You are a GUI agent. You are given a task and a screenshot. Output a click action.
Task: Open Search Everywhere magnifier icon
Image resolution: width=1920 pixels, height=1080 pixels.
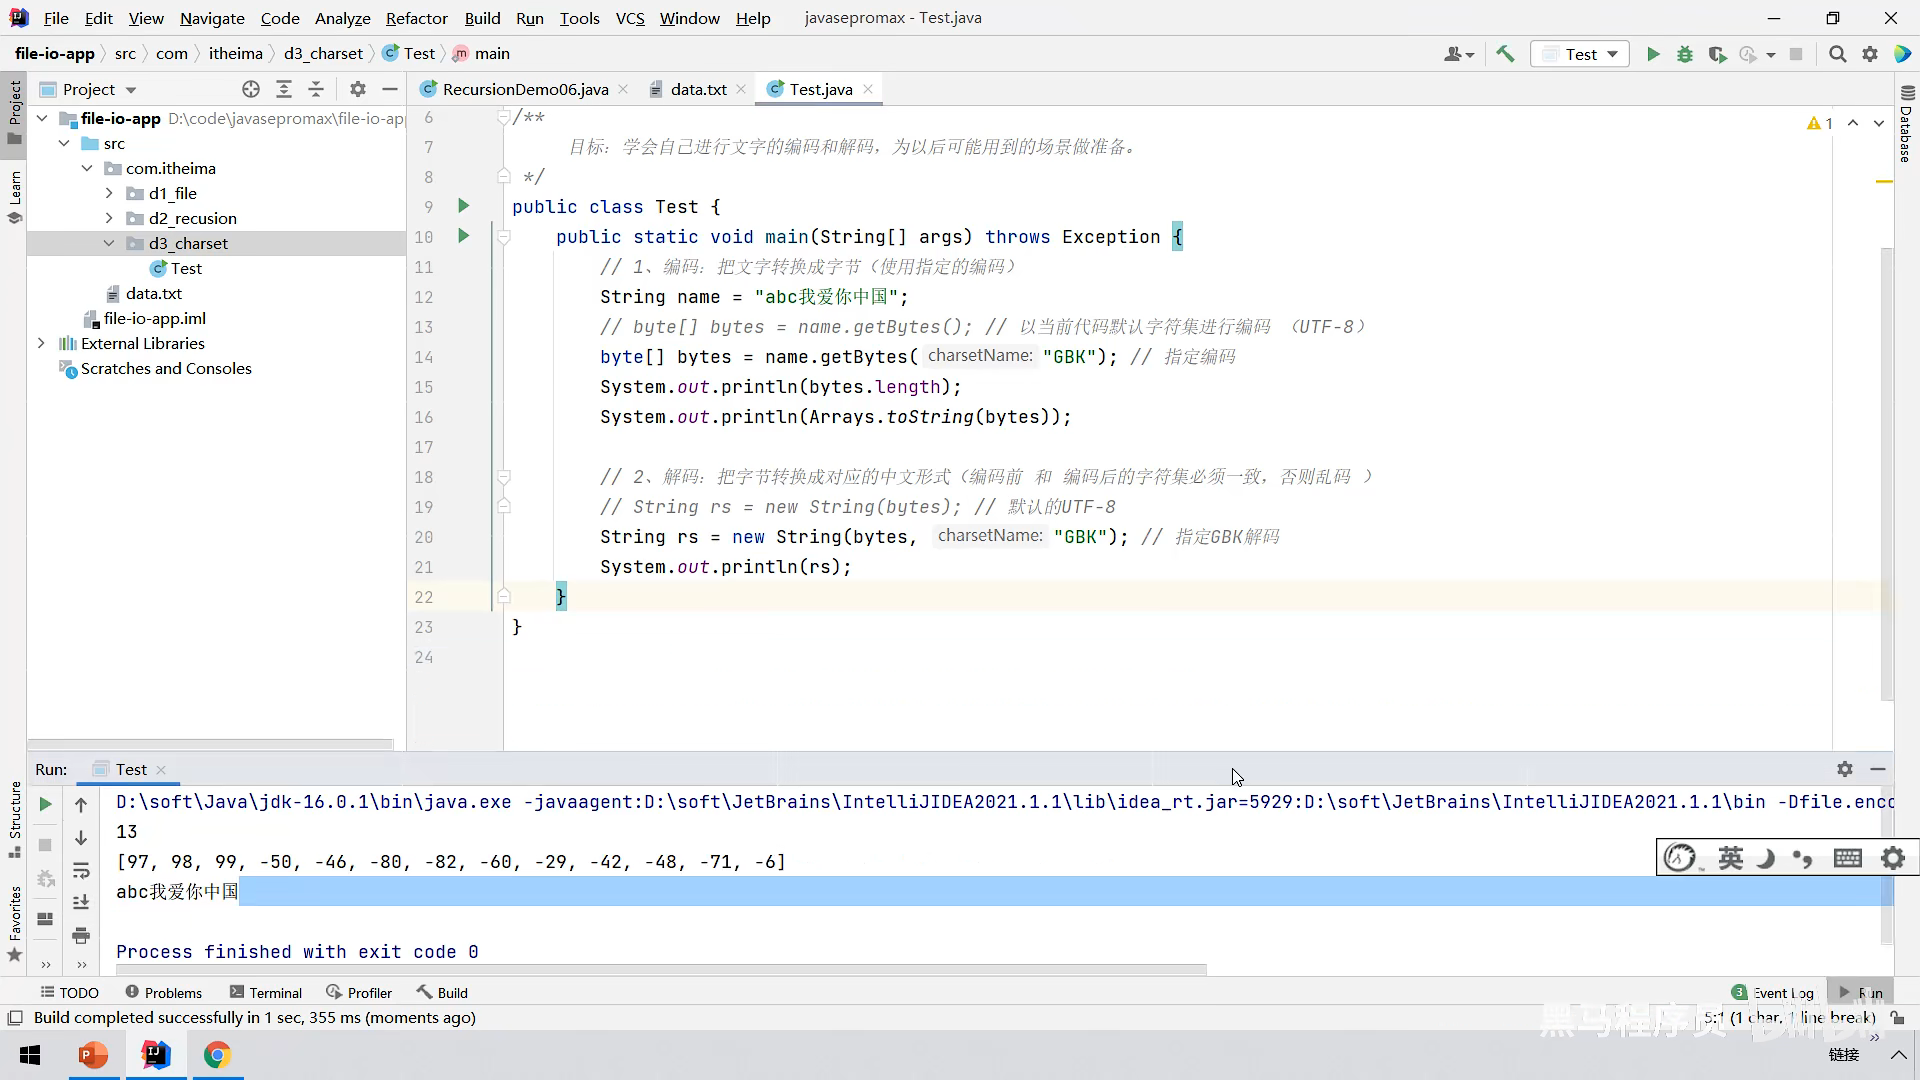(1837, 54)
